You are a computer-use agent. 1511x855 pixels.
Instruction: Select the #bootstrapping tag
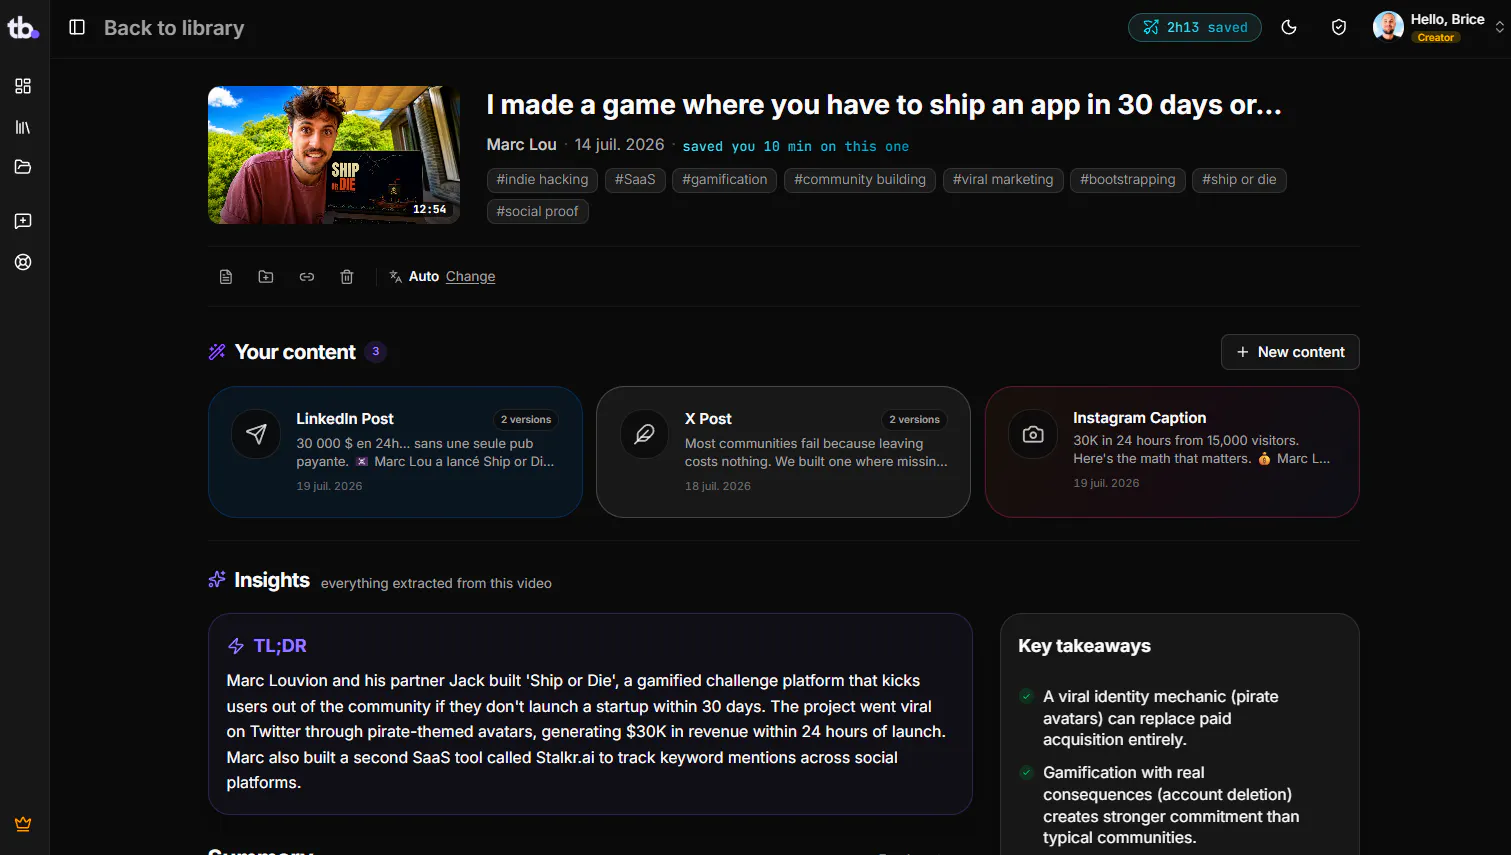(1128, 180)
